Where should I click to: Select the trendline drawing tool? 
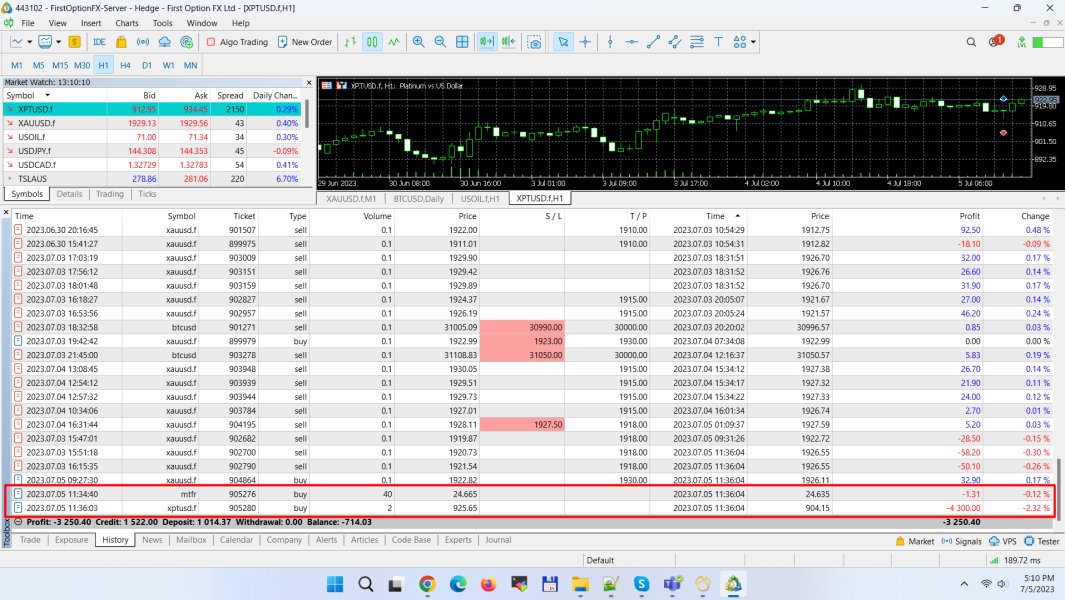(653, 42)
